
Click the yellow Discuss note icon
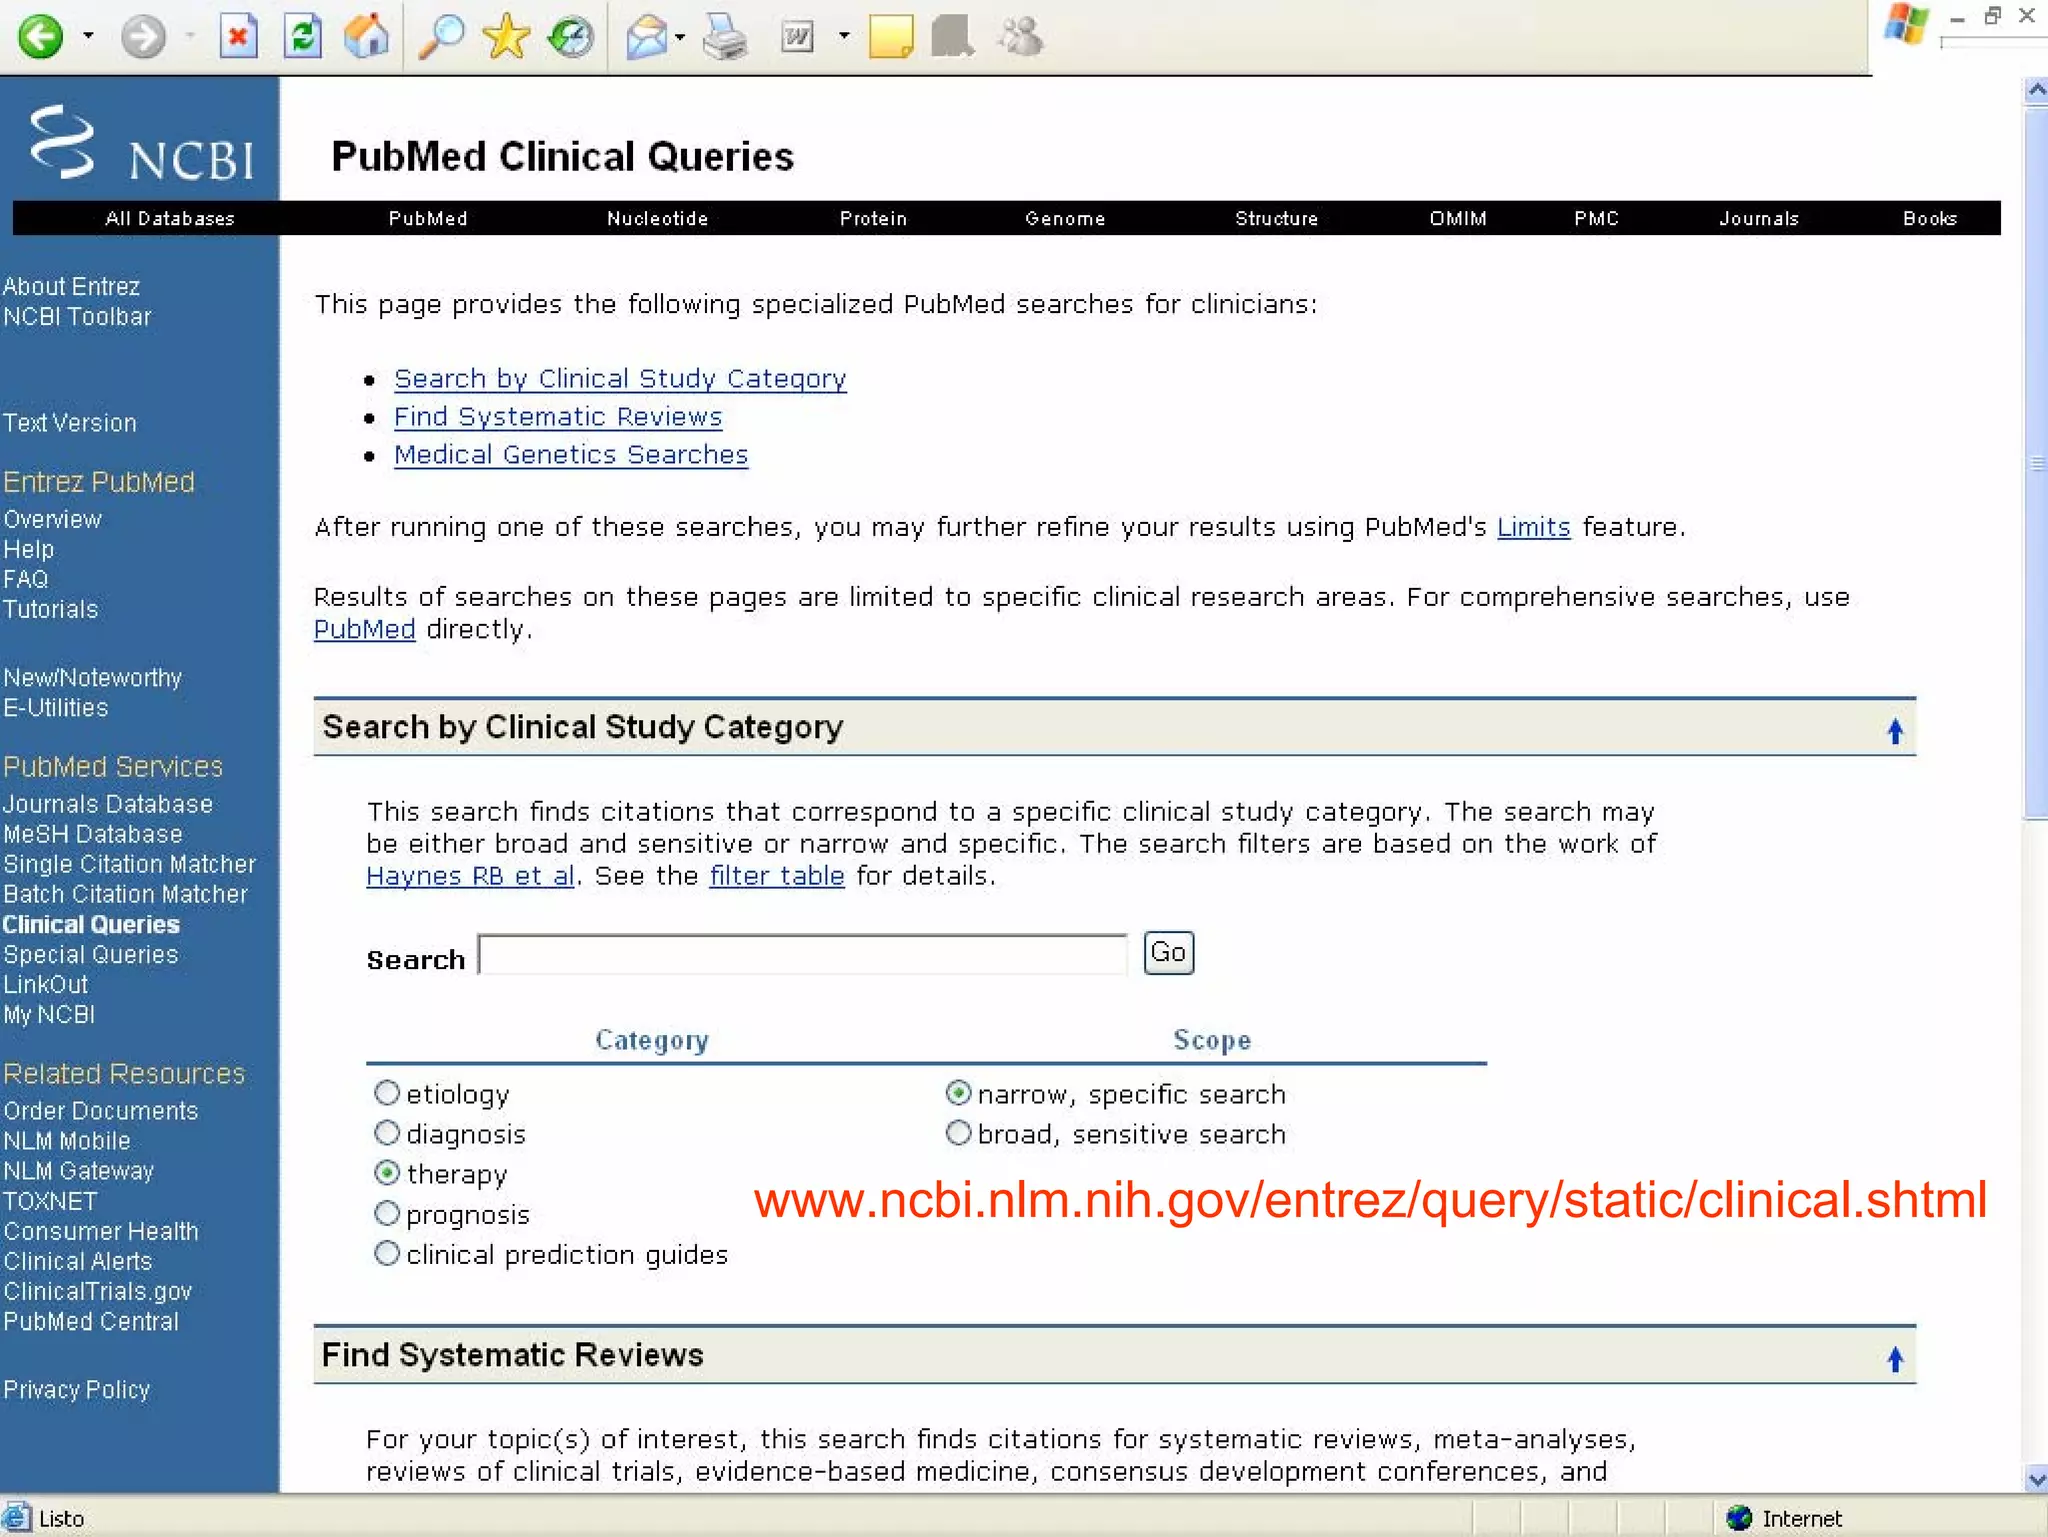pyautogui.click(x=891, y=37)
